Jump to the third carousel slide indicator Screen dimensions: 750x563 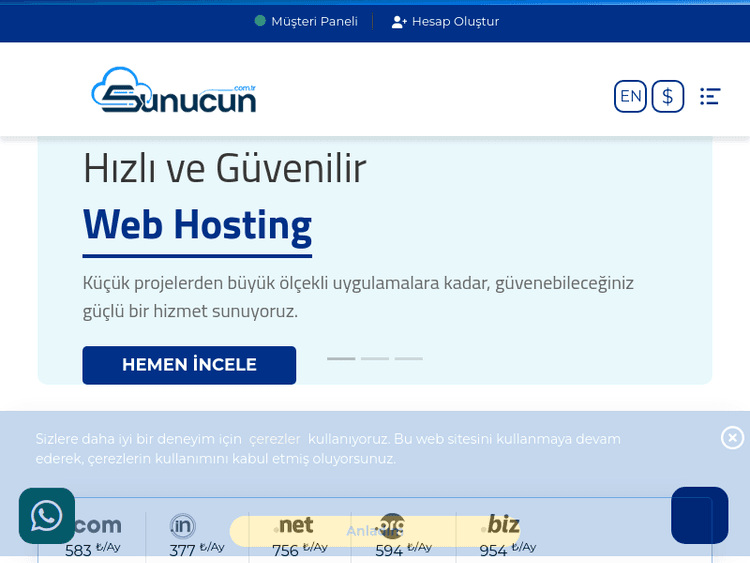(x=408, y=358)
